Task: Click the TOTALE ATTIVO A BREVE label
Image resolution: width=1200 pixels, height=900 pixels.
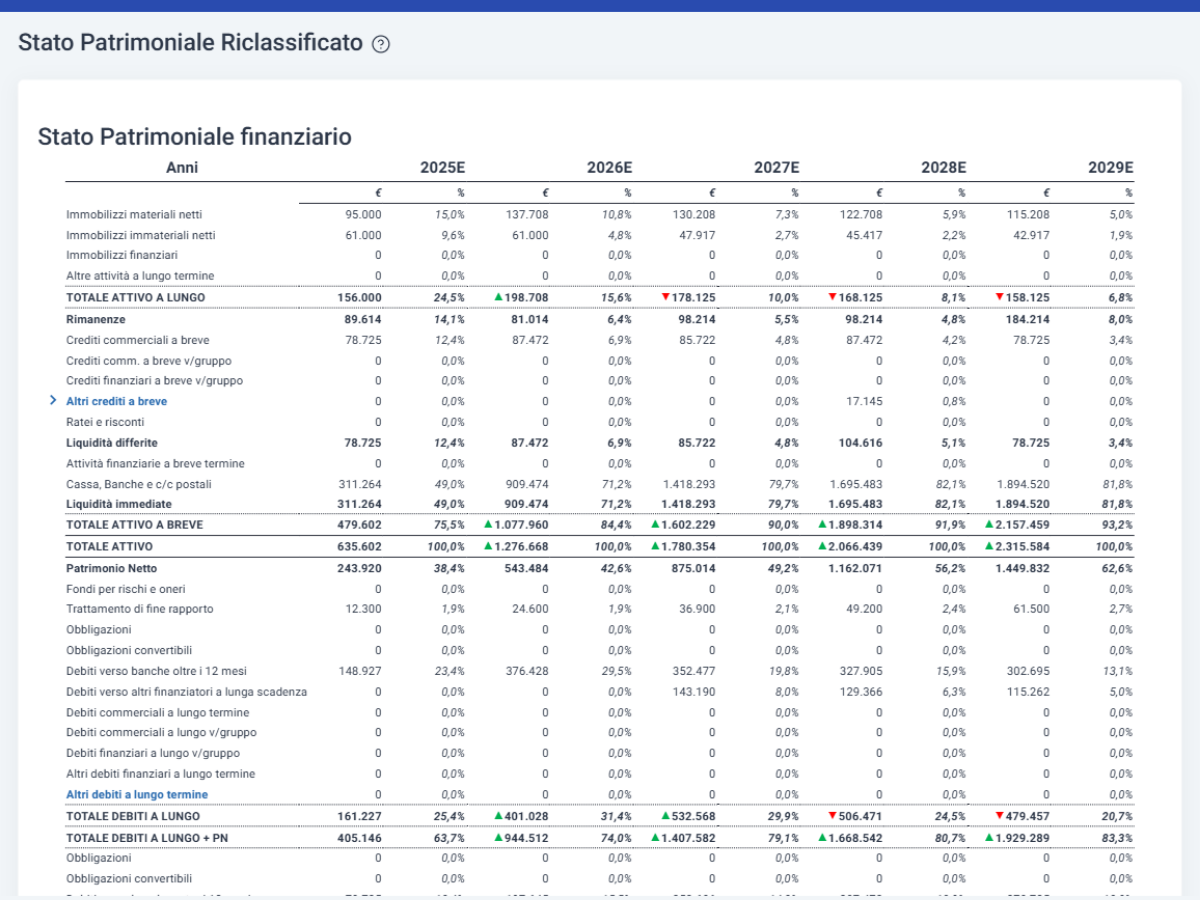Action: pyautogui.click(x=134, y=524)
